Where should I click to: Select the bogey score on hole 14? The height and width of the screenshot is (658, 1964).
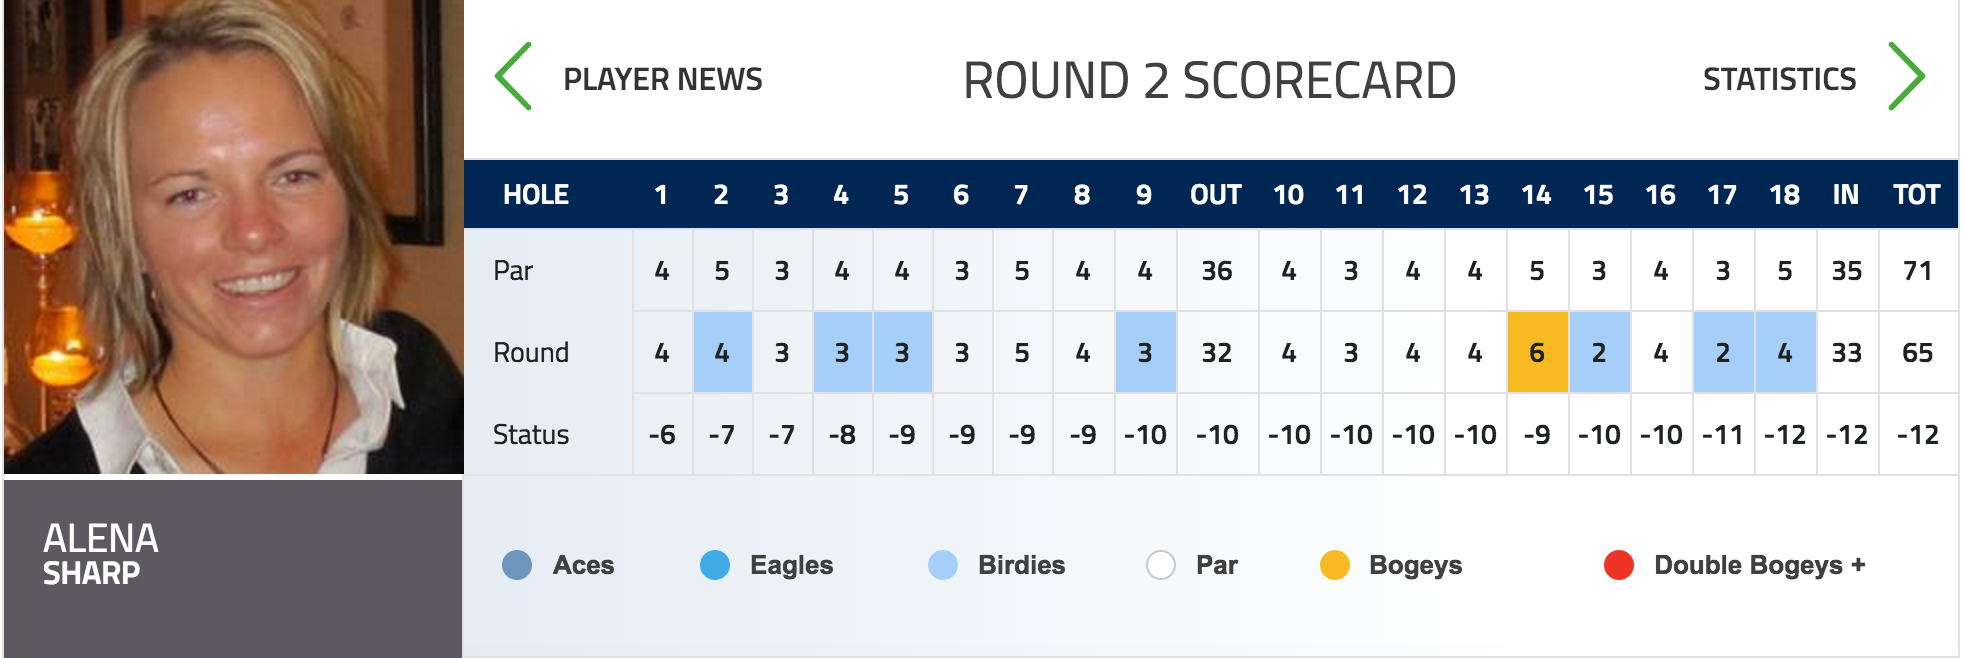click(x=1537, y=352)
